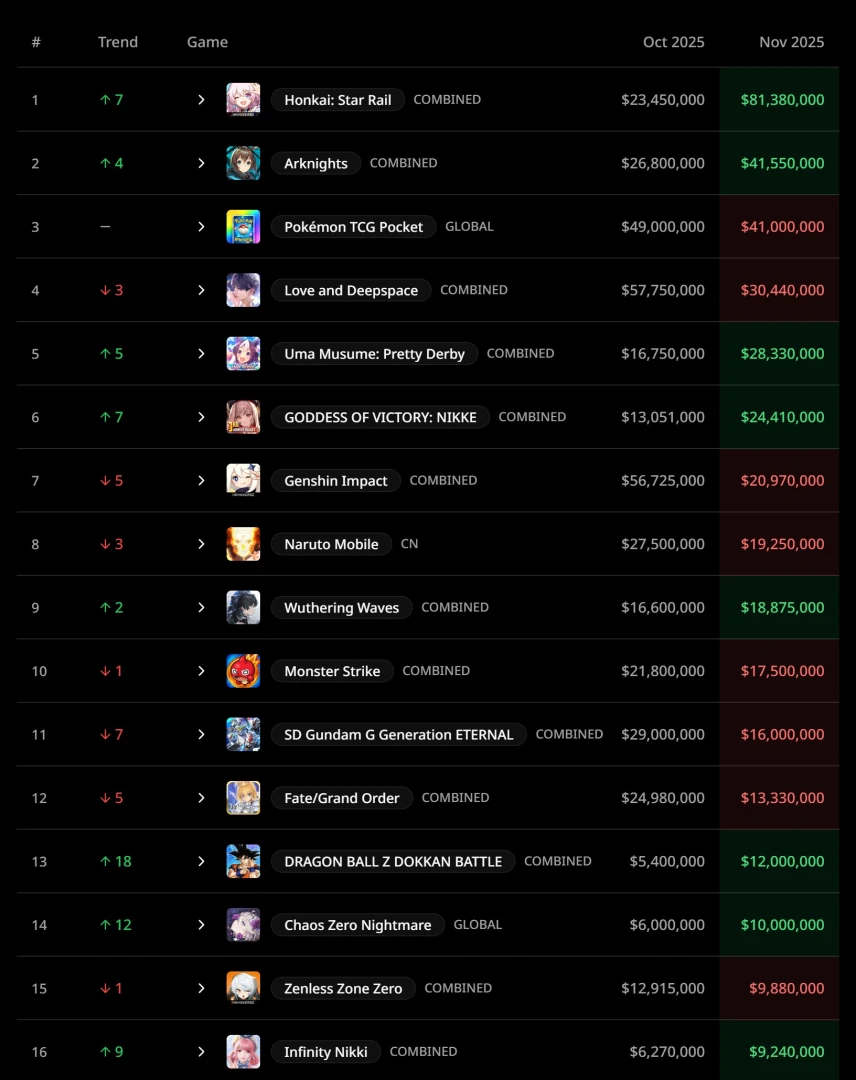
Task: Click the Genshin Impact game icon
Action: pos(243,481)
